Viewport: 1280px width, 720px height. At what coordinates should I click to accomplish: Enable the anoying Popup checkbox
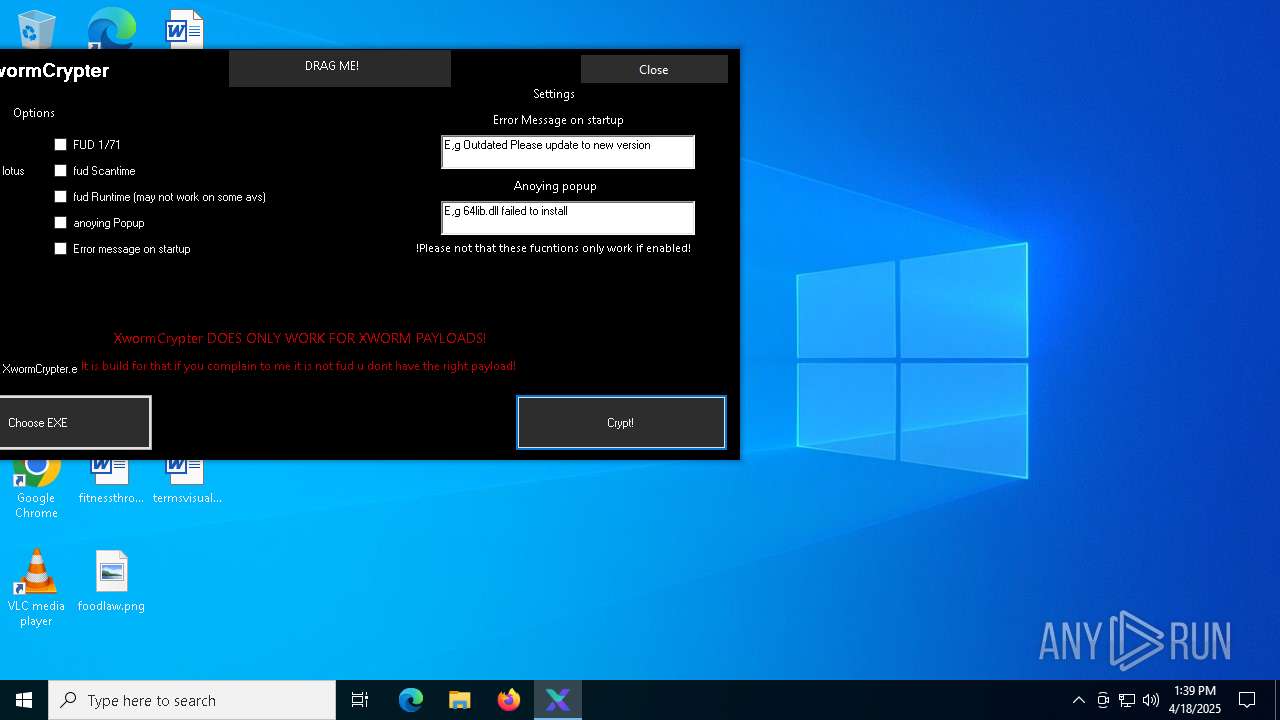tap(60, 223)
